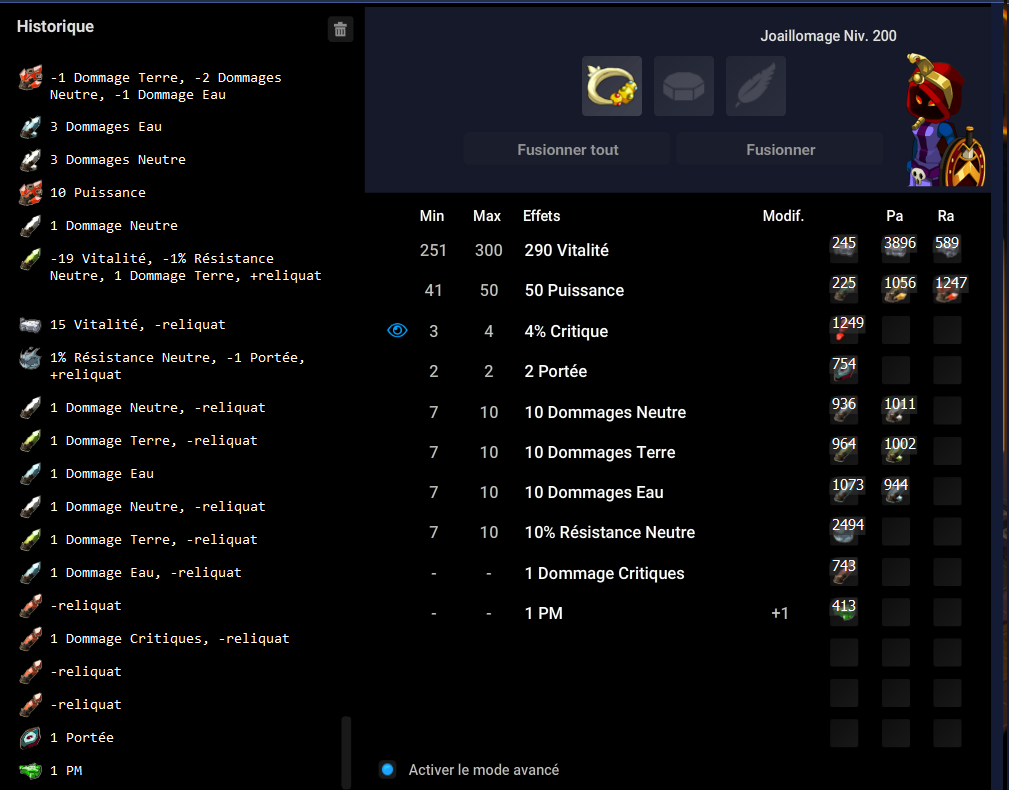
Task: Select the empty feather signature slot
Action: click(756, 86)
